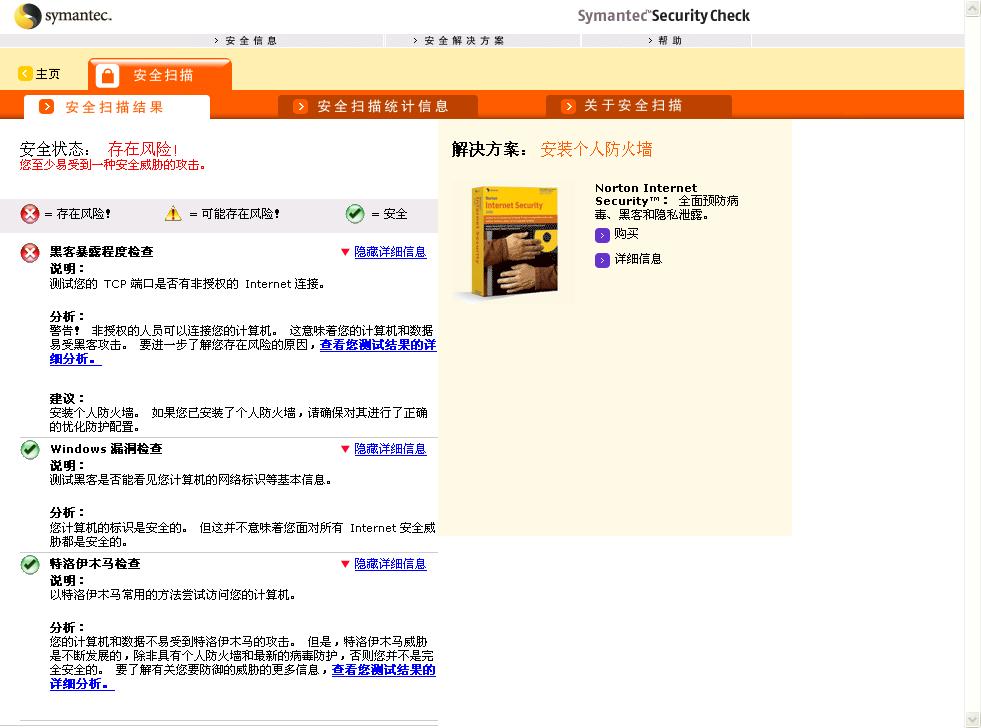
Task: Click the lock icon on 安全扫描 tab
Action: pos(108,76)
